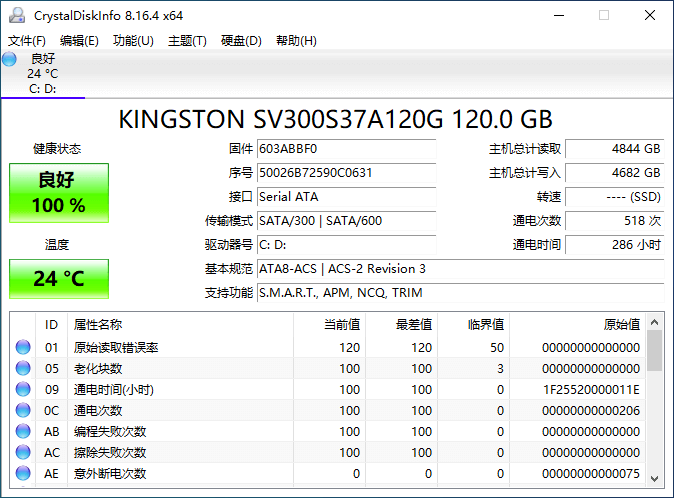Click the 最差值 column header

coord(402,324)
